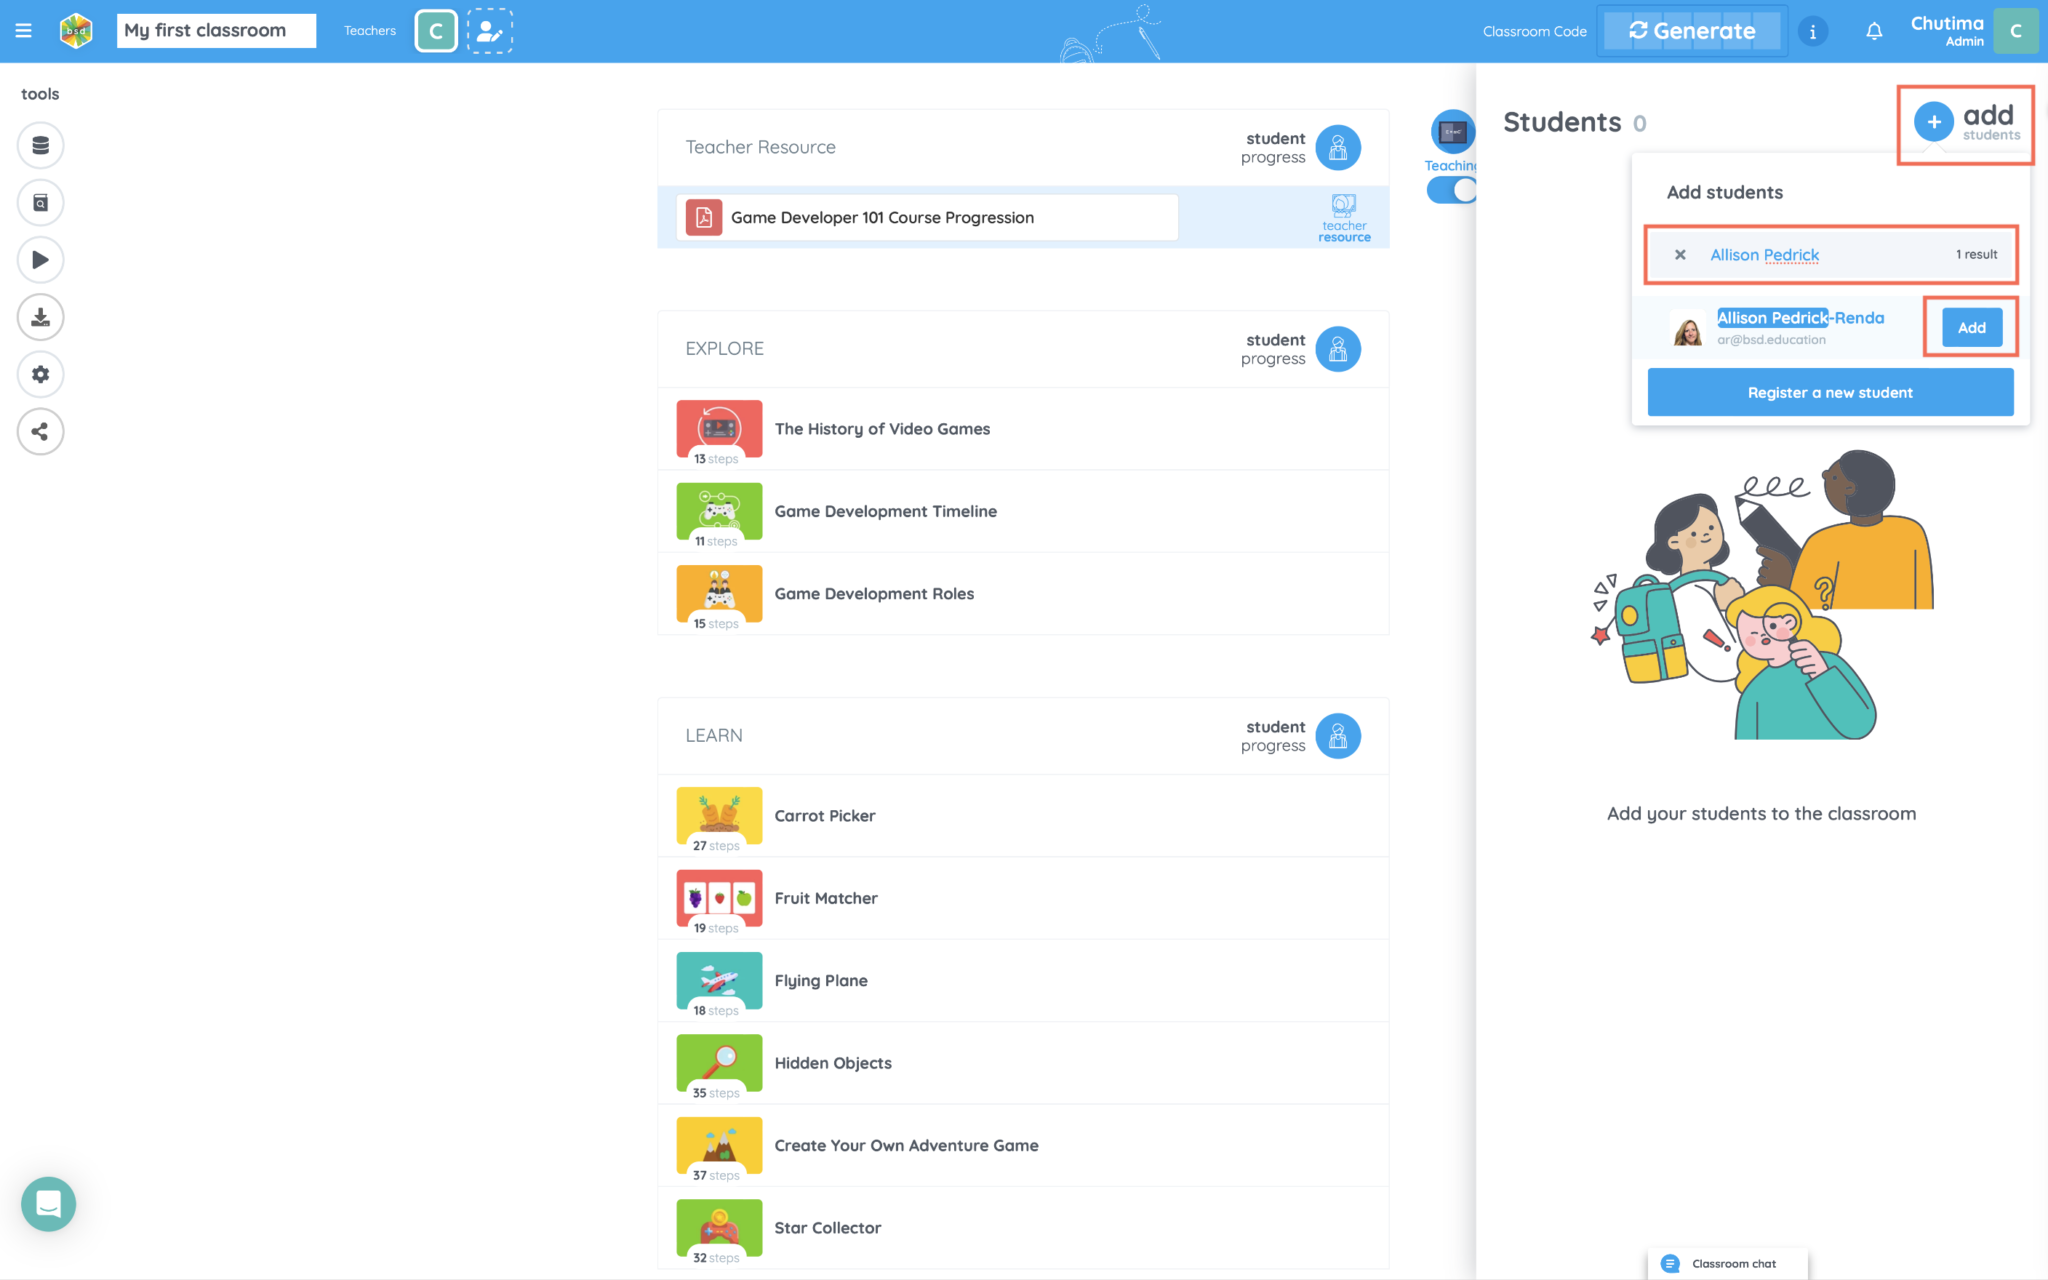
Task: Open the glossary book tool from the sidebar
Action: (40, 202)
